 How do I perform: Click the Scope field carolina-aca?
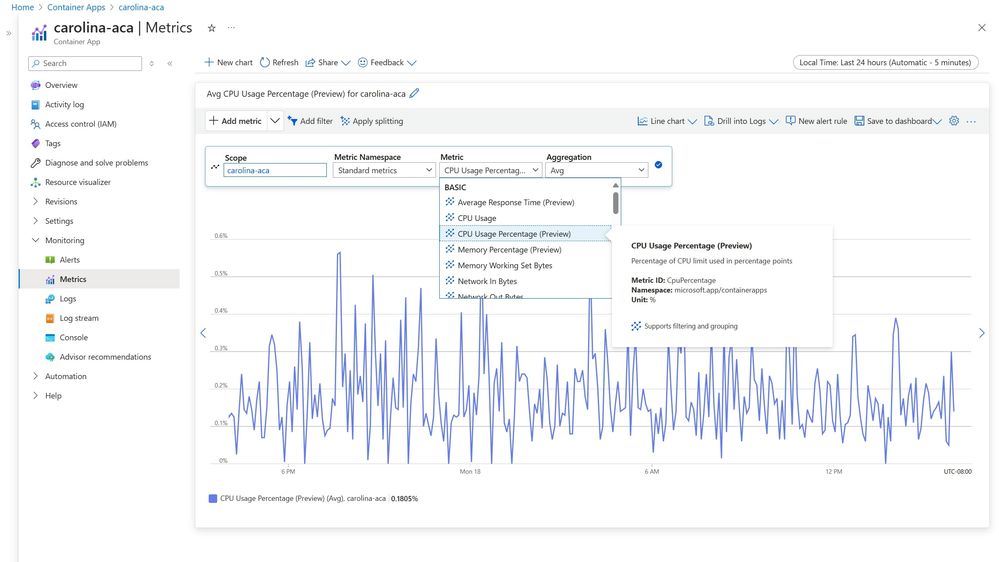pos(275,170)
